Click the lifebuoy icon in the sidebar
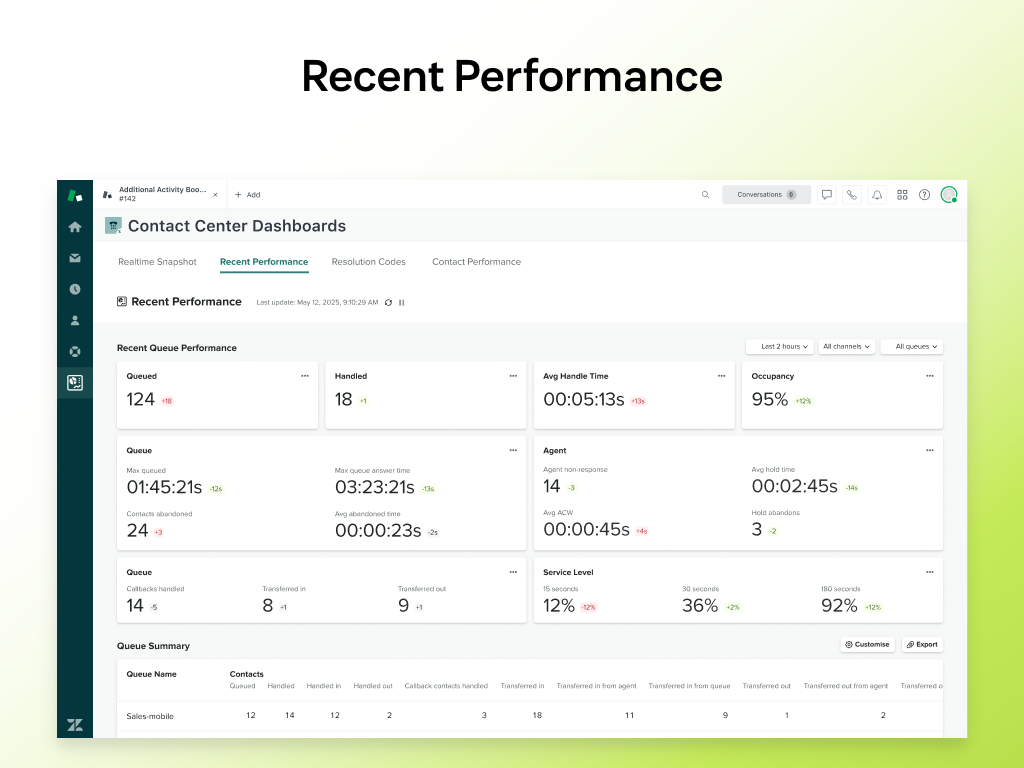Screen dimensions: 1024x768 coord(75,351)
